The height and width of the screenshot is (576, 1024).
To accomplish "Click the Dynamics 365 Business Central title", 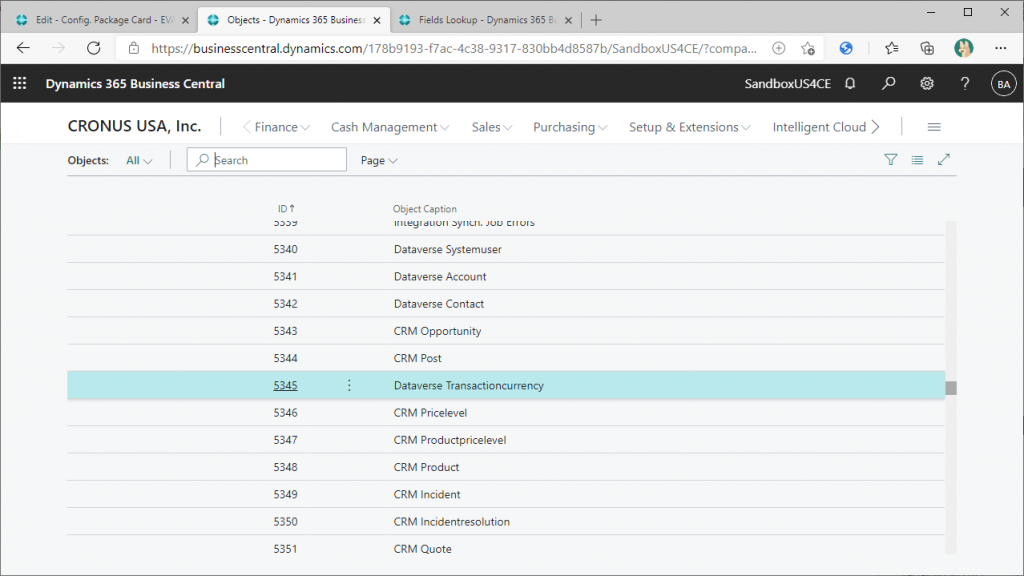I will coord(135,84).
